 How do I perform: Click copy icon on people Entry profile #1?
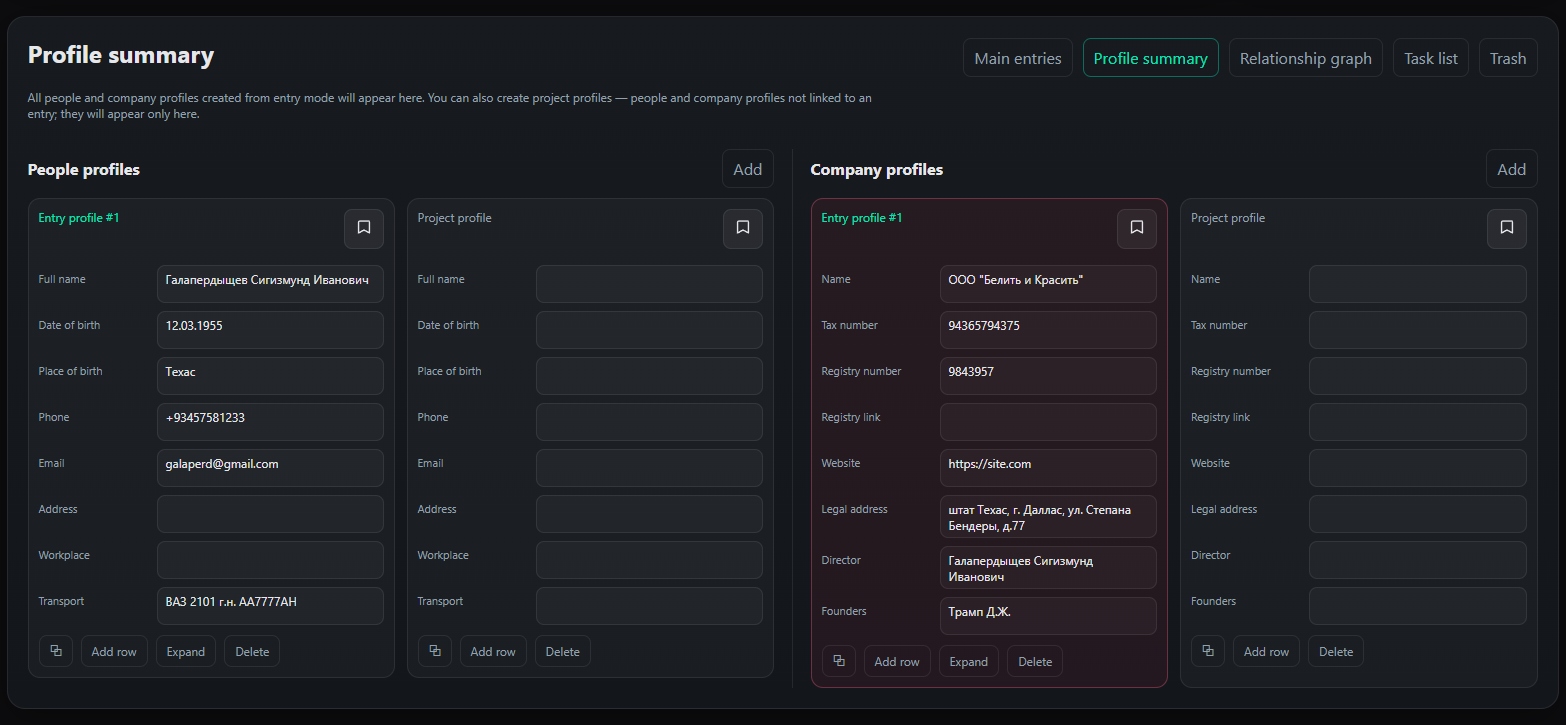[x=56, y=651]
